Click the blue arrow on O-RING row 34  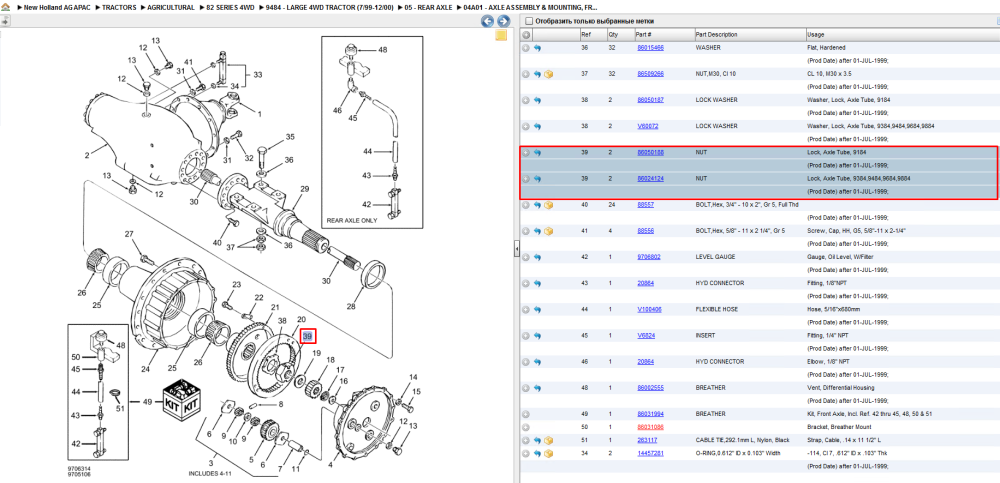pos(537,454)
